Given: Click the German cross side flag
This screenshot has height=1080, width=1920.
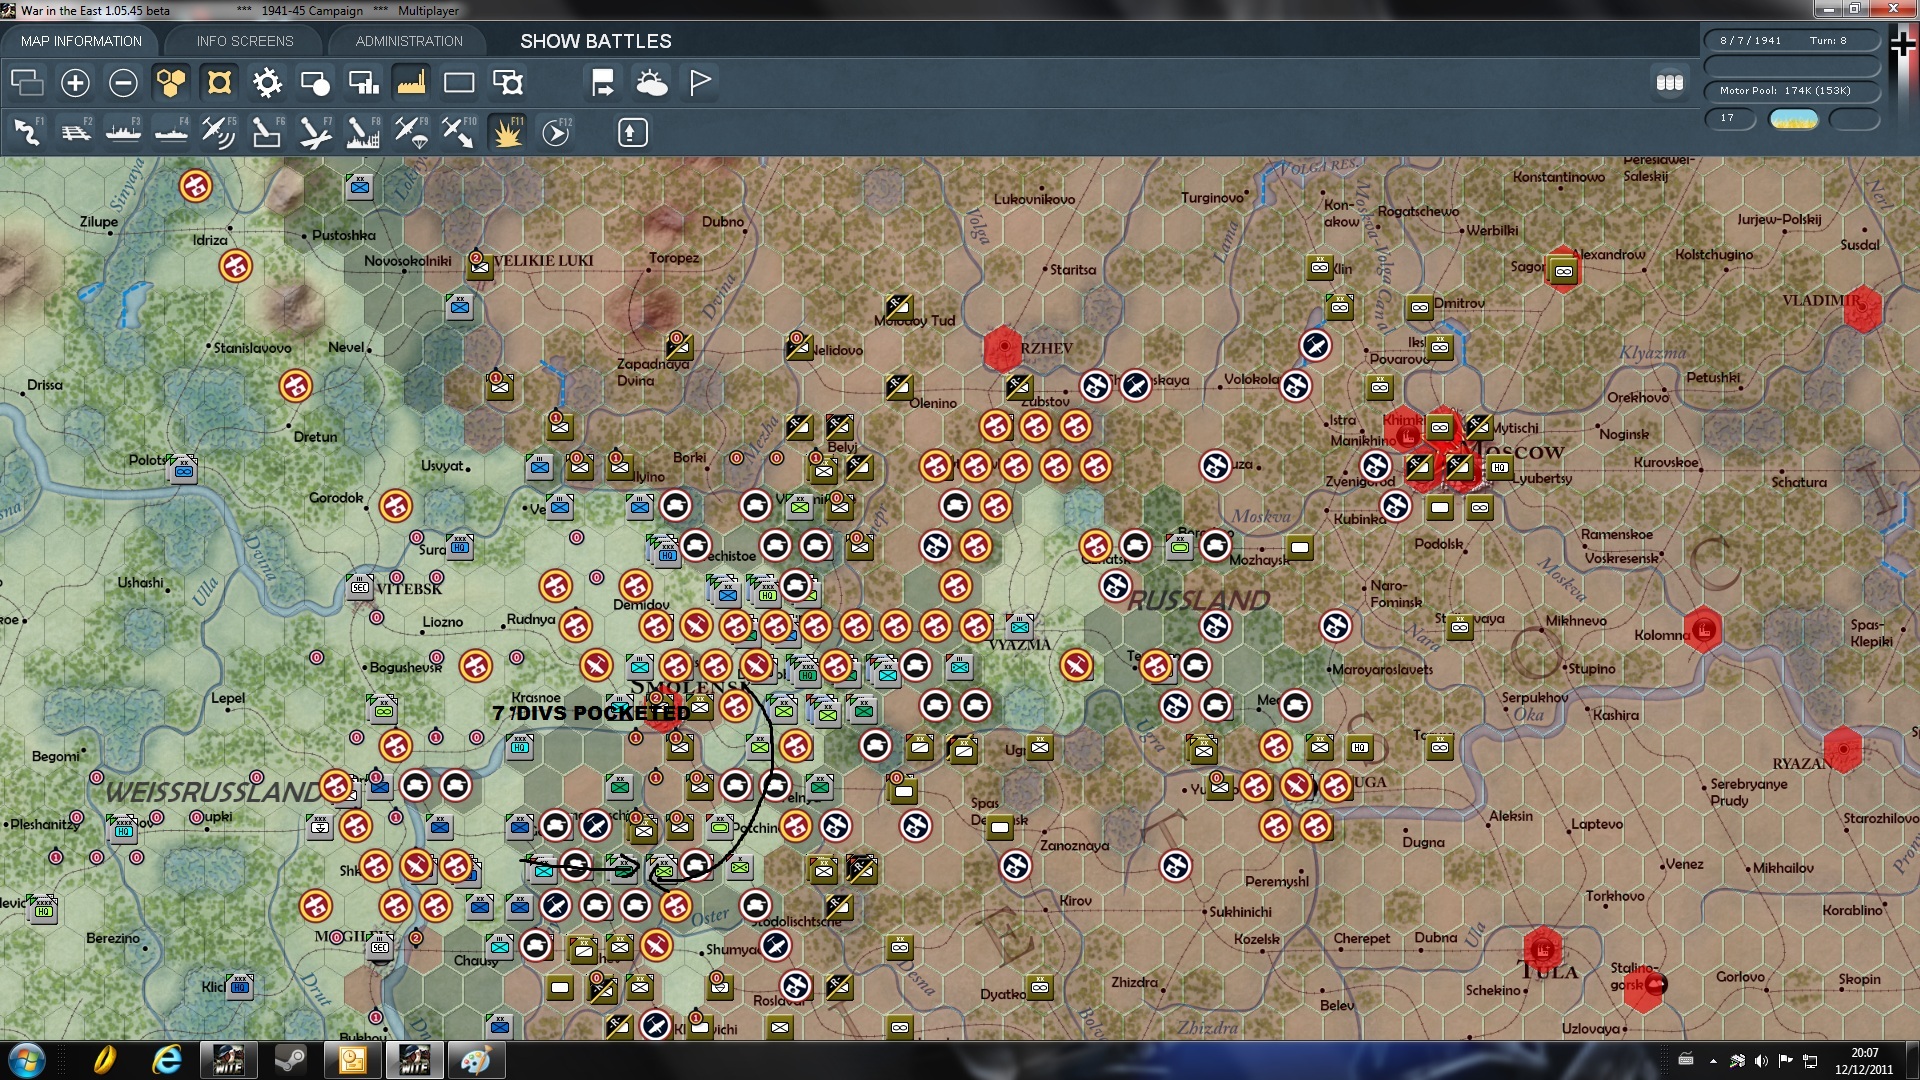Looking at the screenshot, I should click(x=1902, y=45).
